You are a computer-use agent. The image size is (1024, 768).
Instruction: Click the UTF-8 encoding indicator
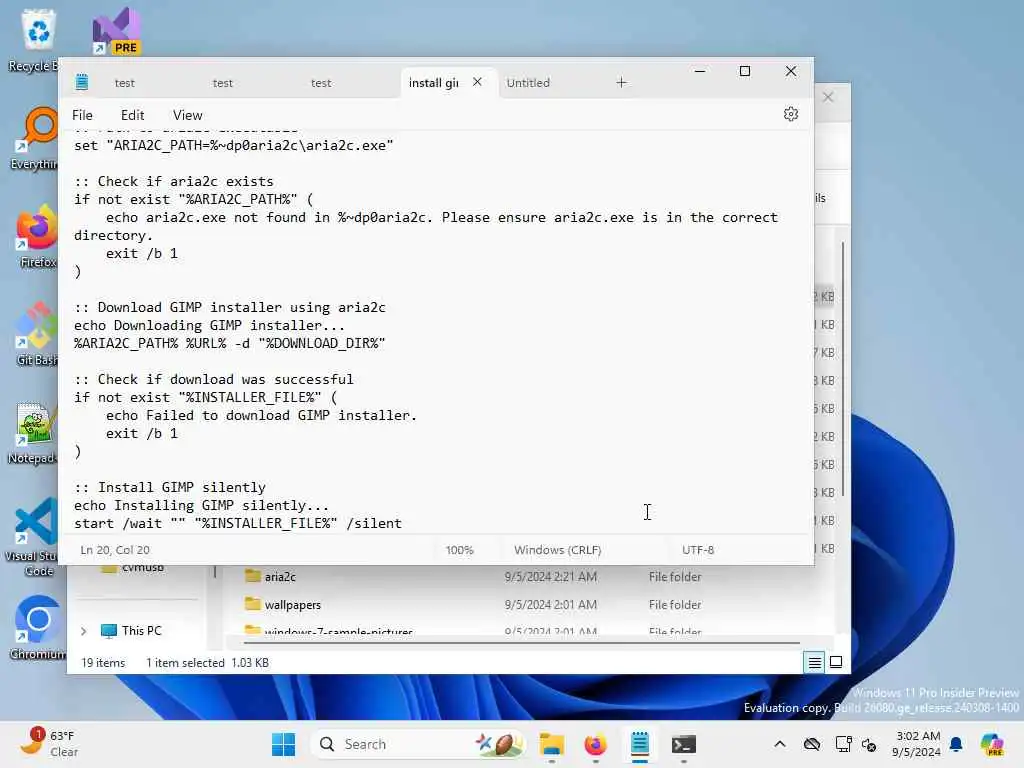pyautogui.click(x=698, y=550)
